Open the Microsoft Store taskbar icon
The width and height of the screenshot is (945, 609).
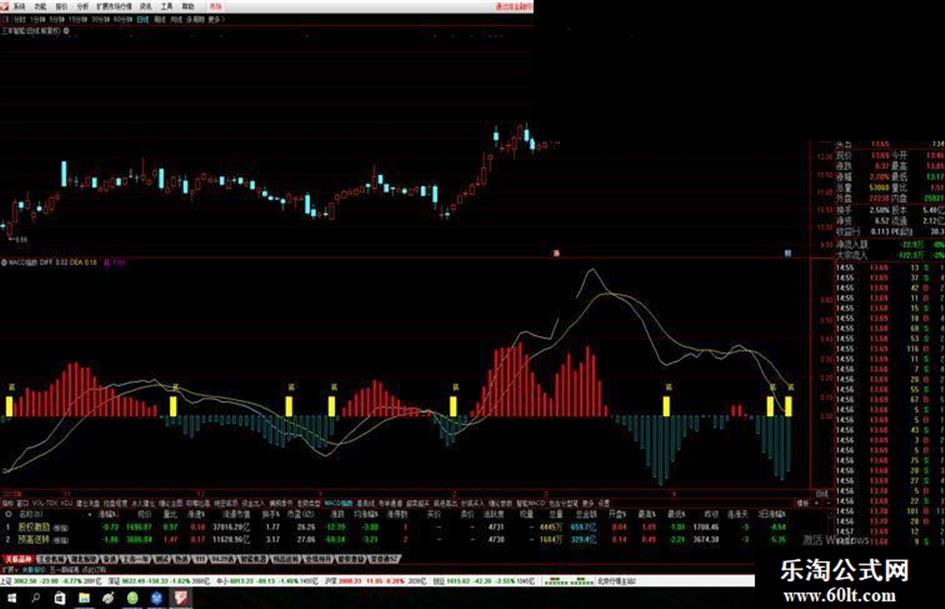tap(60, 598)
